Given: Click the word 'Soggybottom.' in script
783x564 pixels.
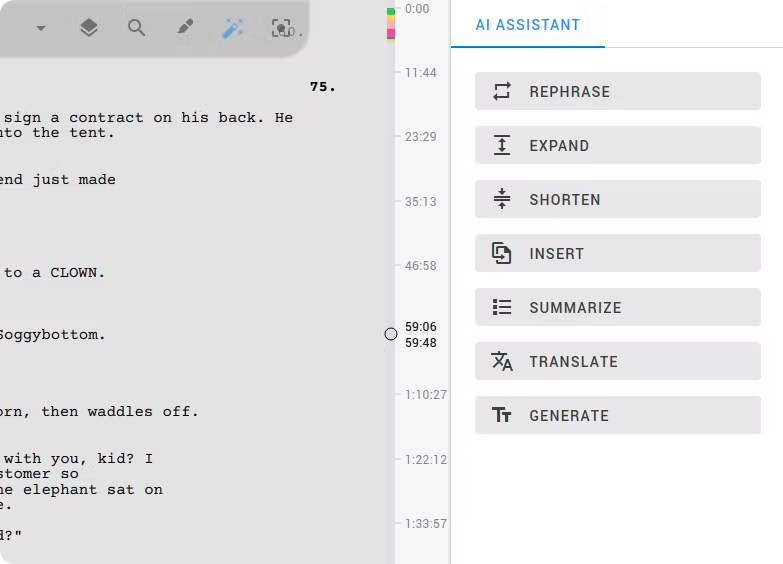Looking at the screenshot, I should 52,335.
